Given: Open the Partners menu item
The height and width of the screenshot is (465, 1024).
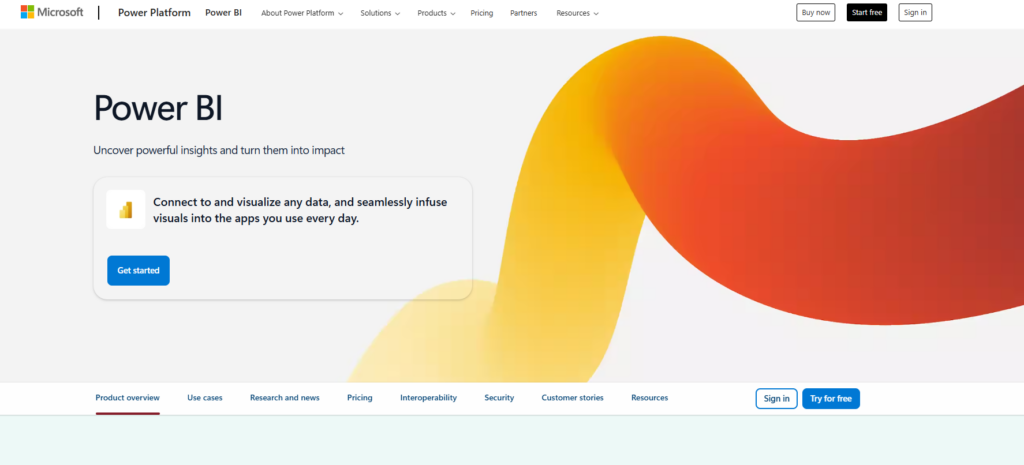Looking at the screenshot, I should (x=523, y=13).
